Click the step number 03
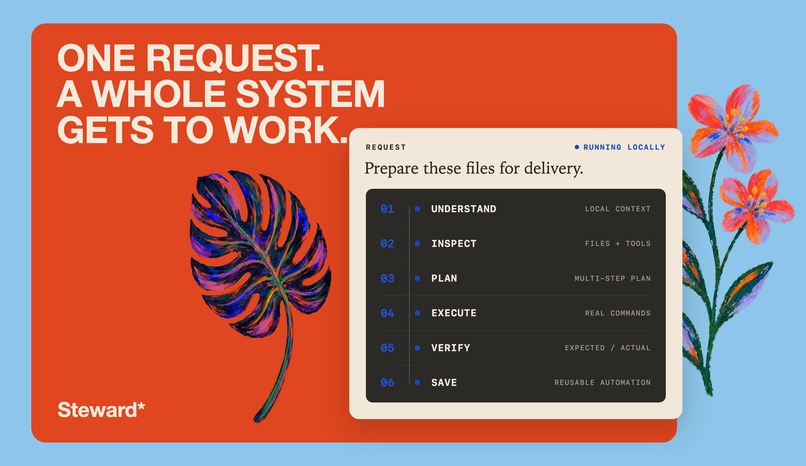Viewport: 806px width, 466px height. [x=387, y=278]
